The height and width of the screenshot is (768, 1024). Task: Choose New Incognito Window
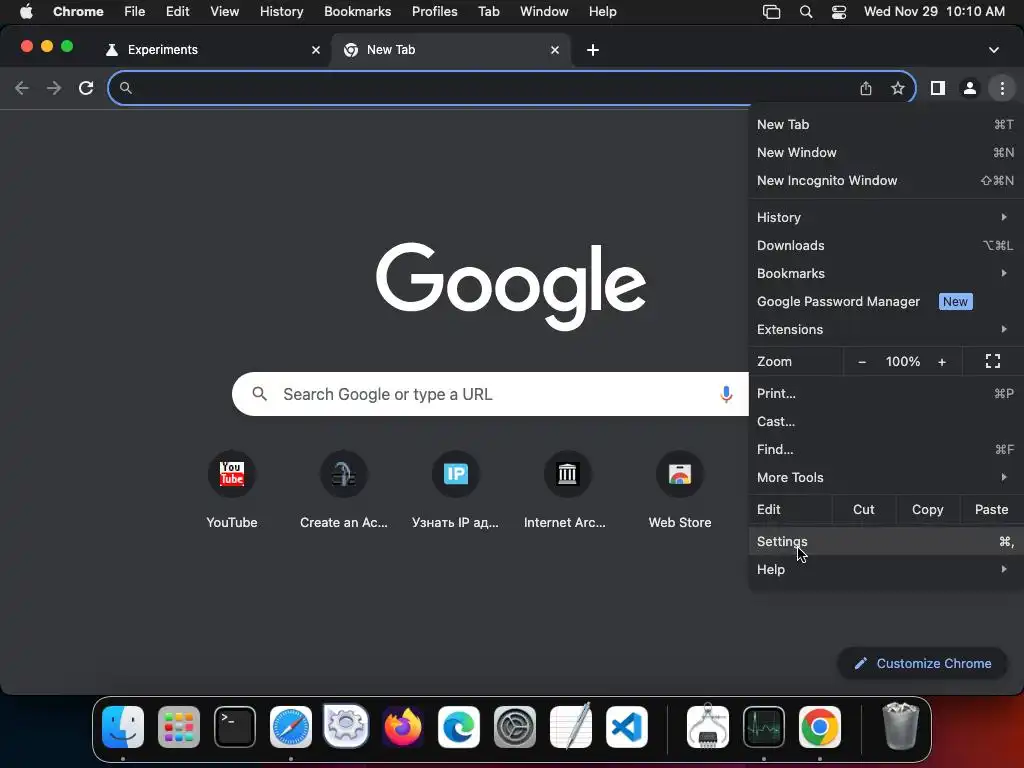[886, 181]
